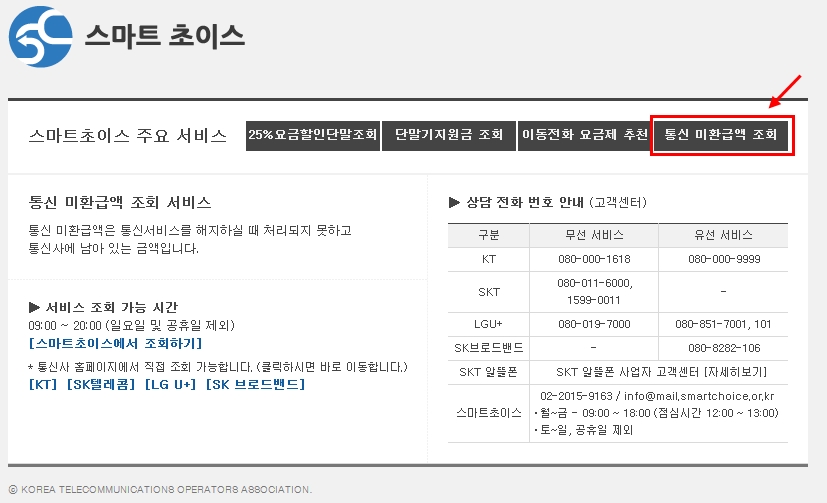
Task: Select LGU+ wireless number 080-019-7000
Action: tap(594, 324)
